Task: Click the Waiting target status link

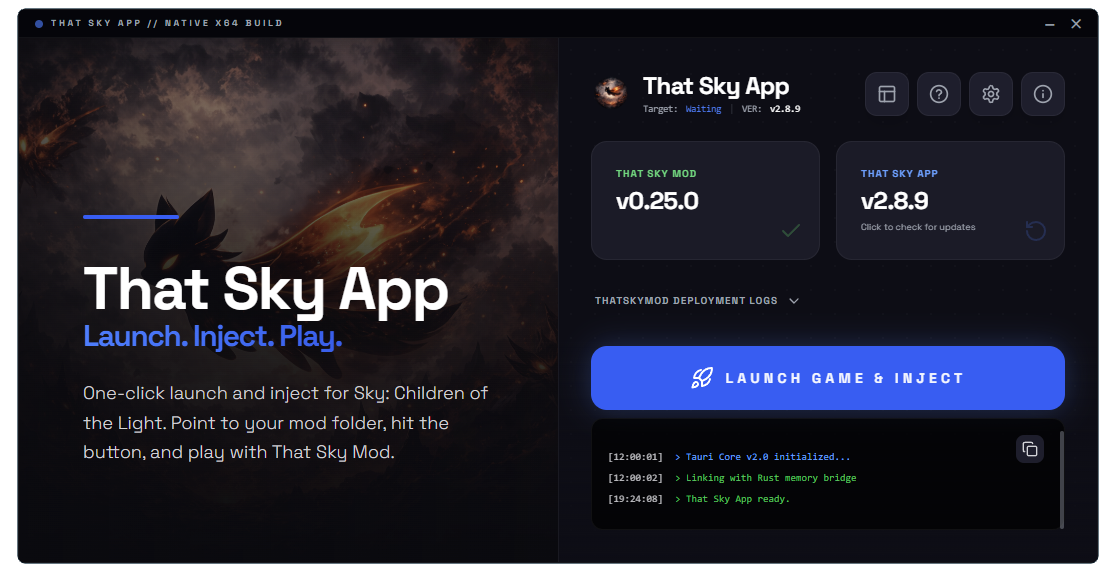Action: point(703,109)
